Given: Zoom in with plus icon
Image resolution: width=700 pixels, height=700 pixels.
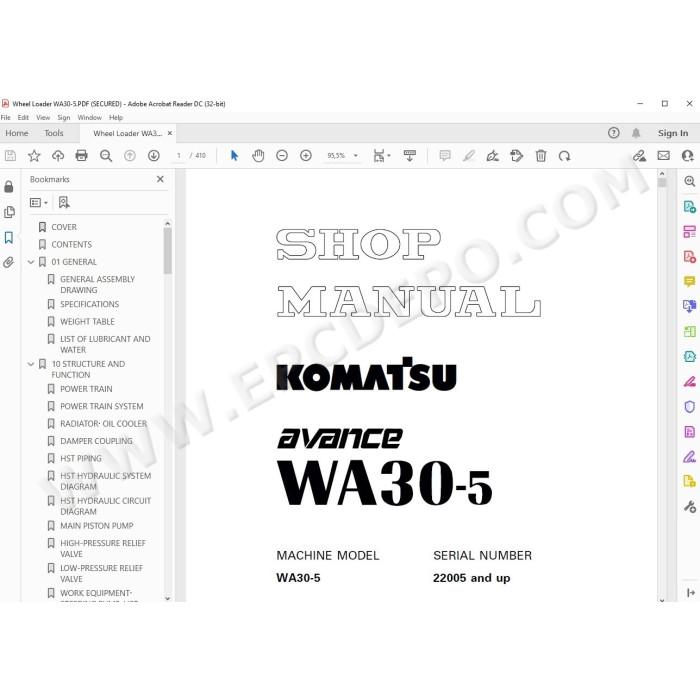Looking at the screenshot, I should click(x=306, y=156).
